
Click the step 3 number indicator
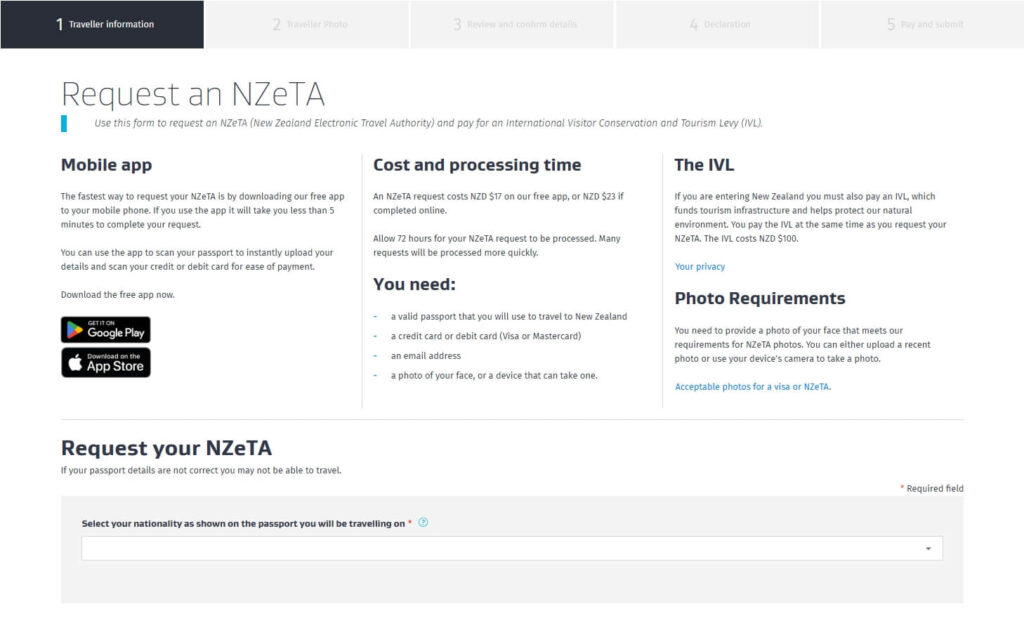(458, 23)
